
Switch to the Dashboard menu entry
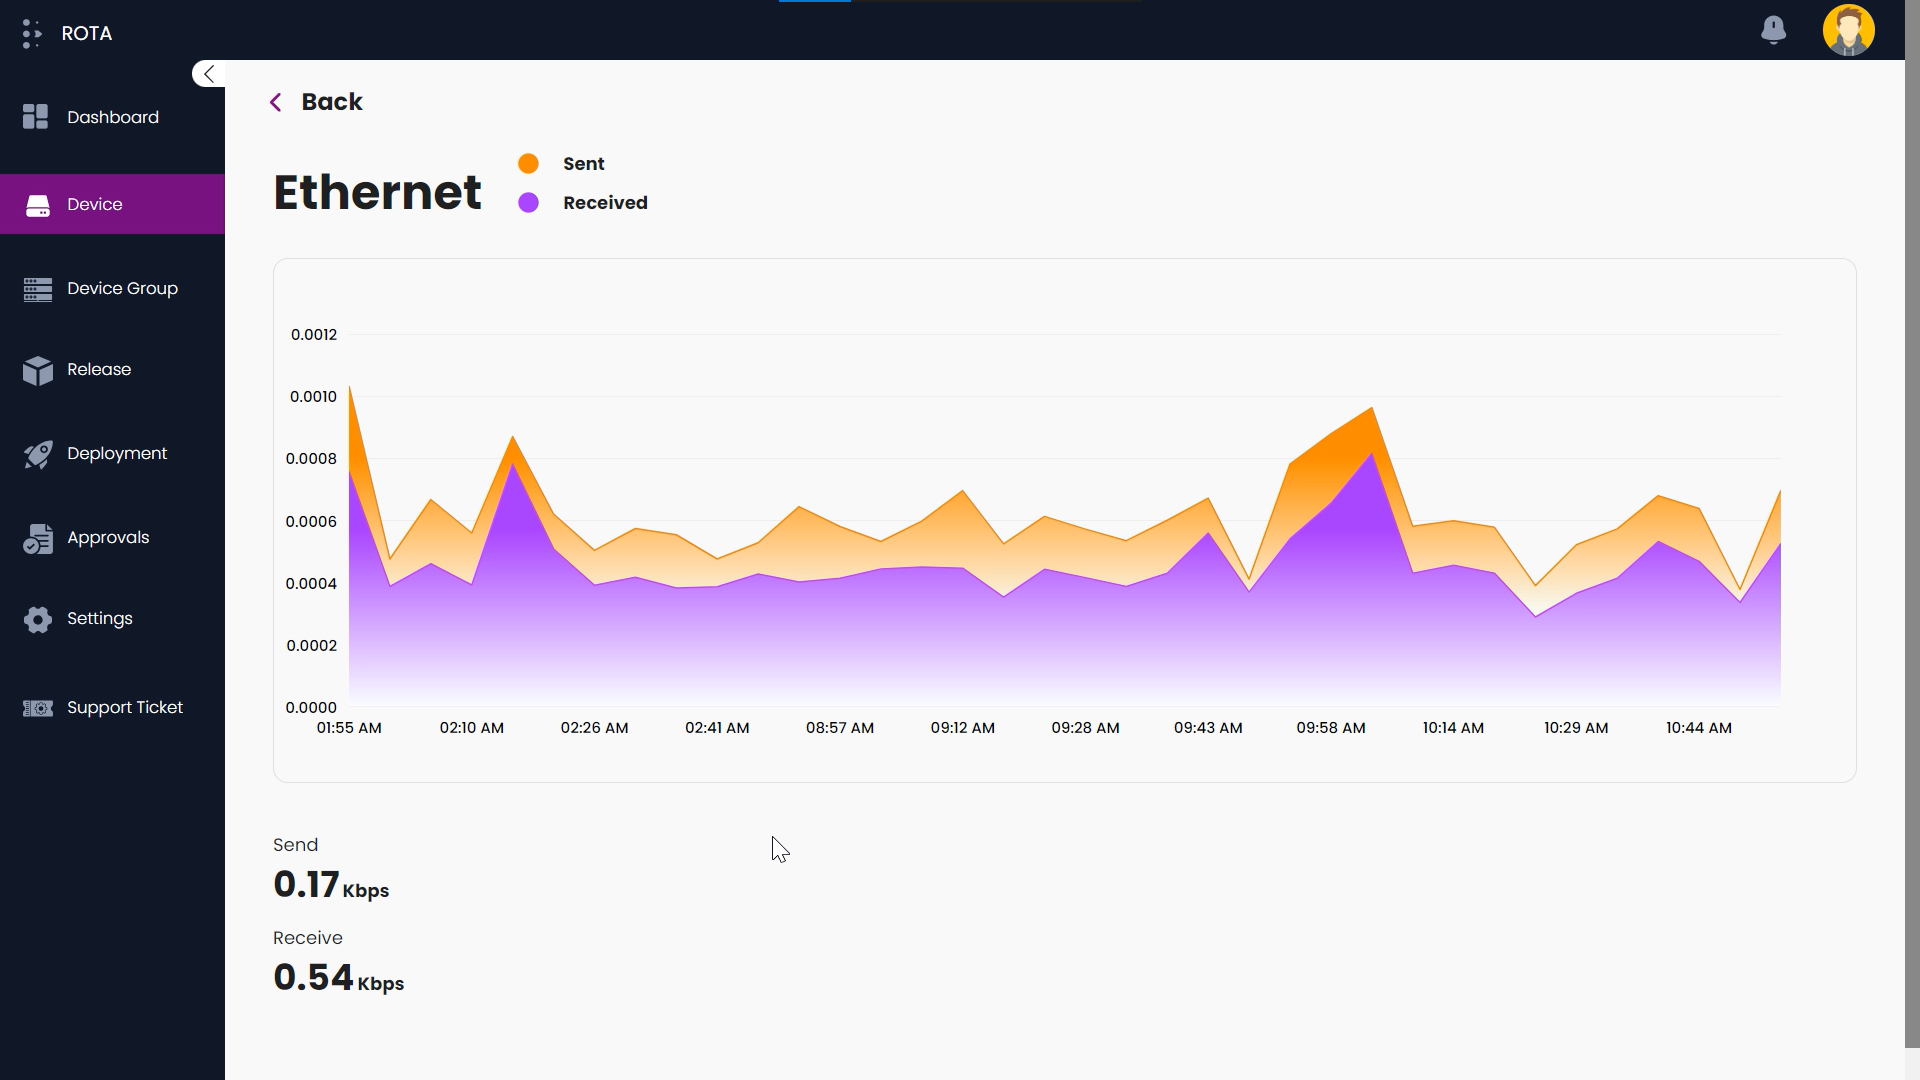pyautogui.click(x=112, y=117)
